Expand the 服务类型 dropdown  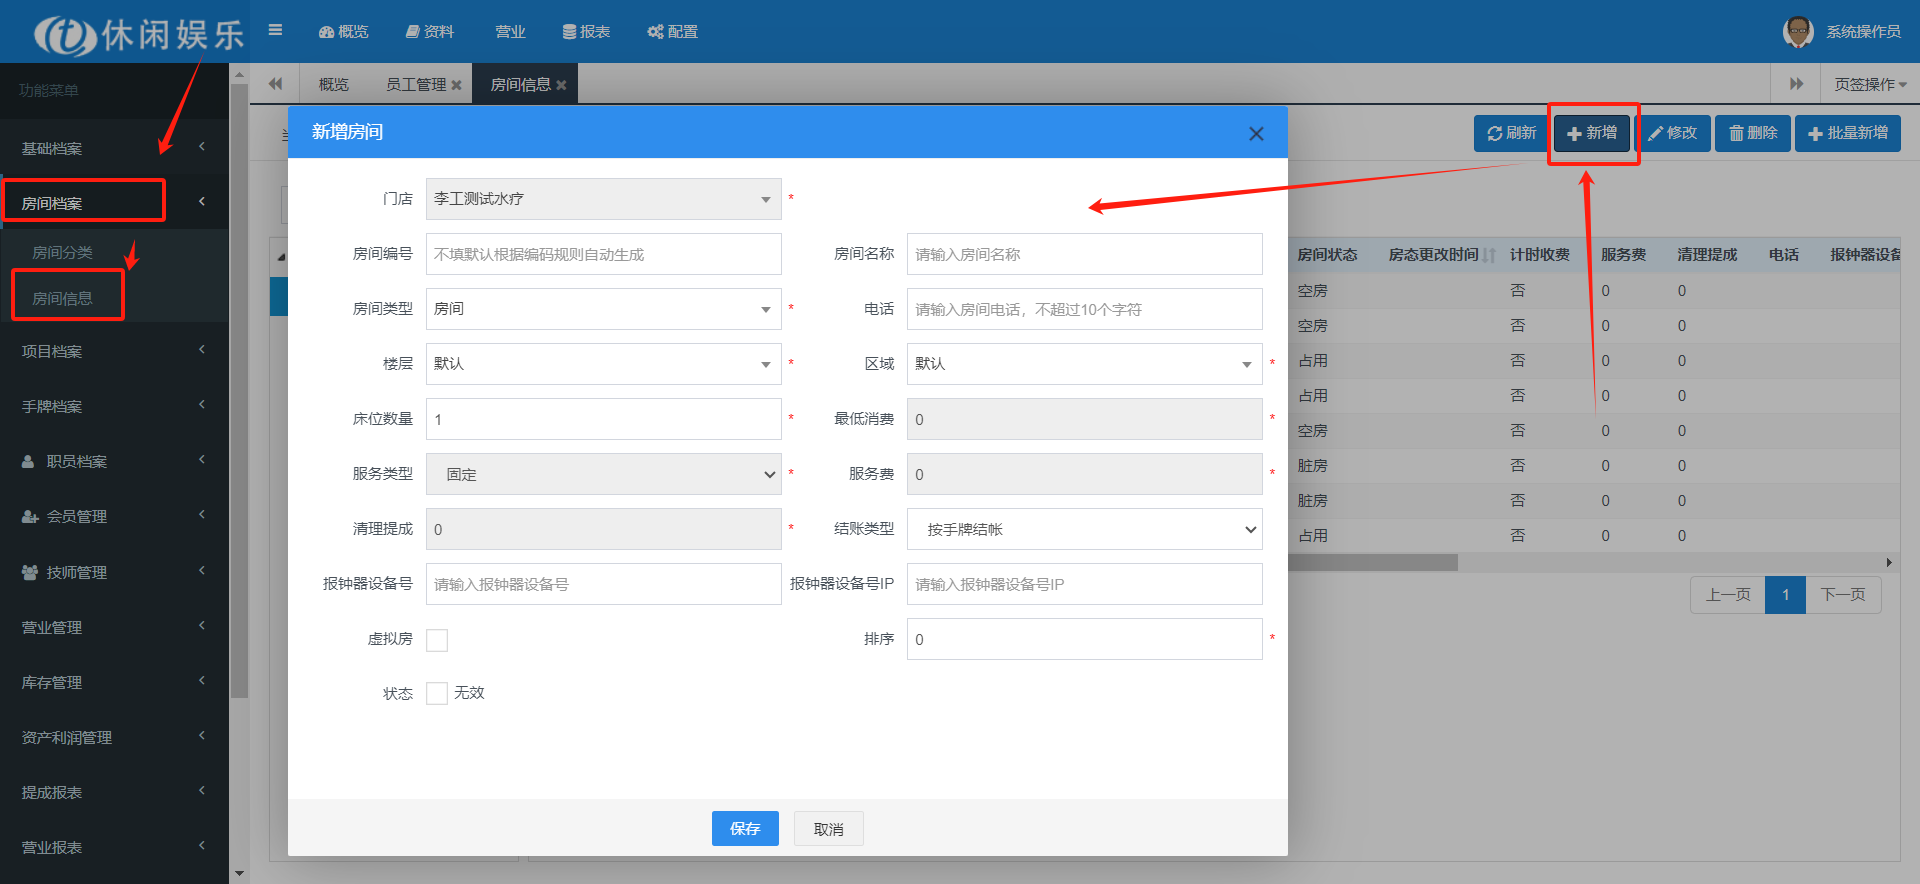(603, 474)
